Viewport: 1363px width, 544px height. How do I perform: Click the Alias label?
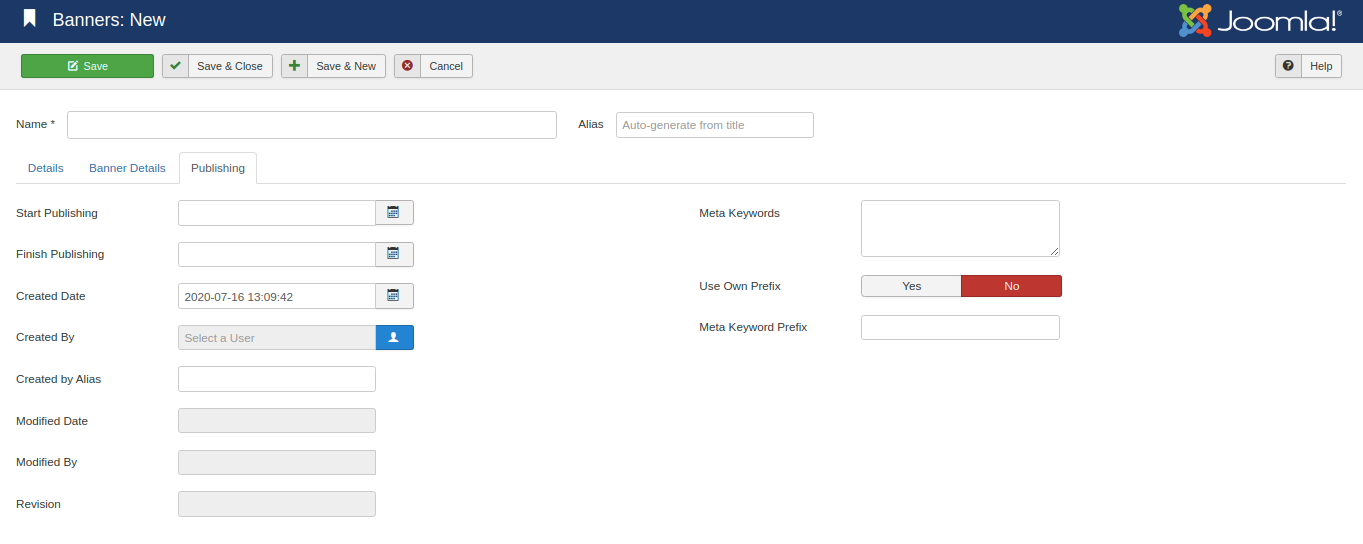click(x=591, y=124)
